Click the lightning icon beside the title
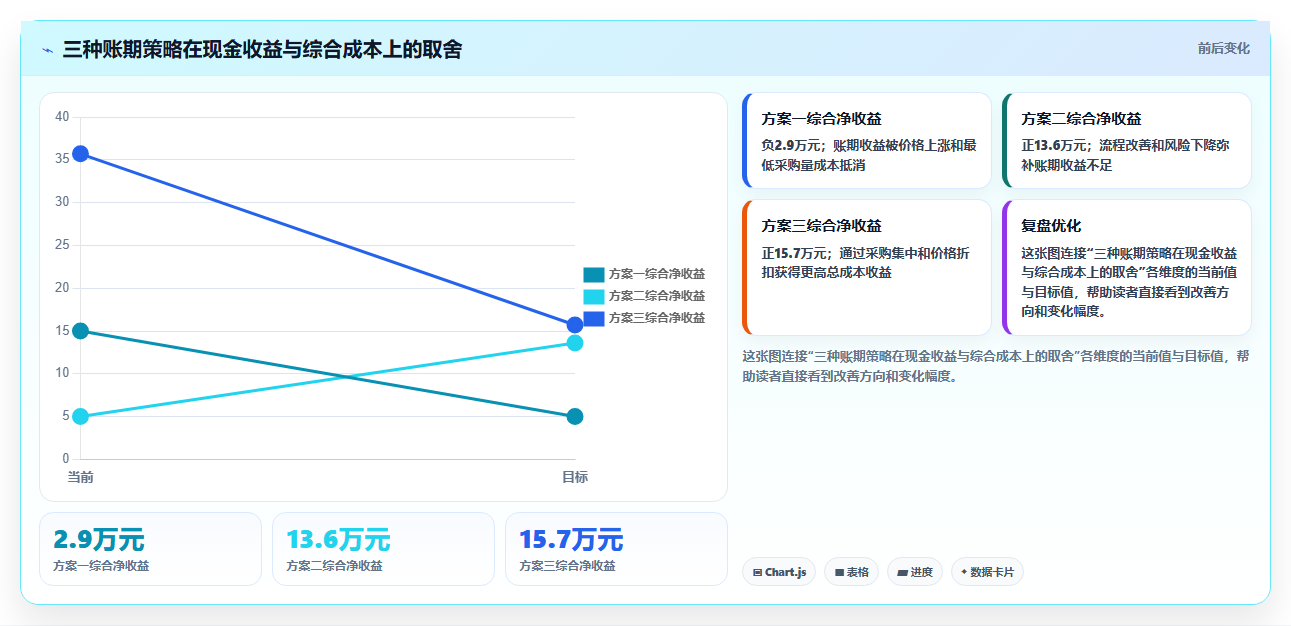 47,50
